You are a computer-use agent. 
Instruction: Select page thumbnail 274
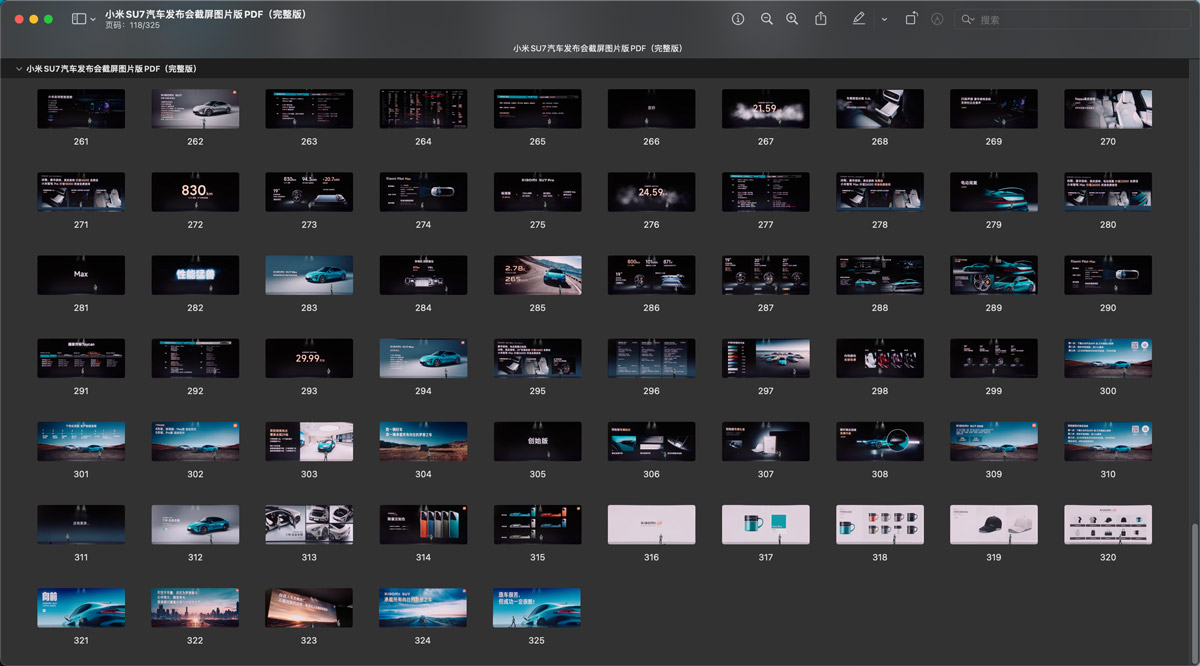423,192
